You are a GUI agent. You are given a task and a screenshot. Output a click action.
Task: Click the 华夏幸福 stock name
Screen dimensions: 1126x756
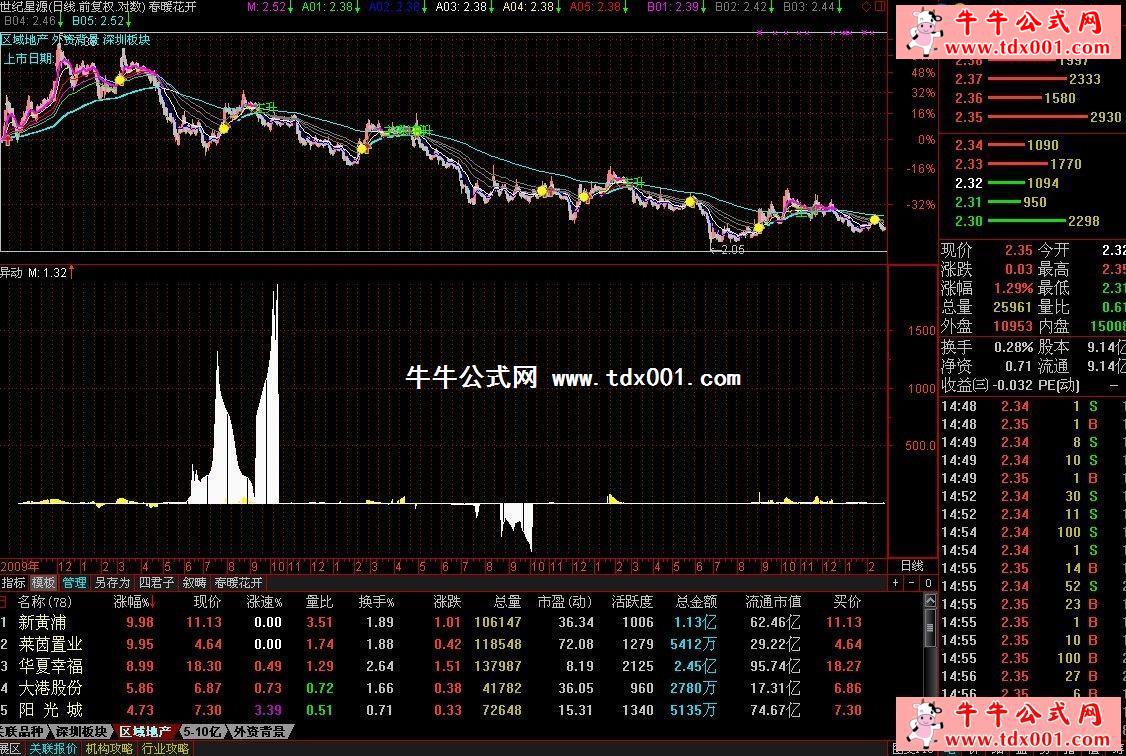coord(50,666)
